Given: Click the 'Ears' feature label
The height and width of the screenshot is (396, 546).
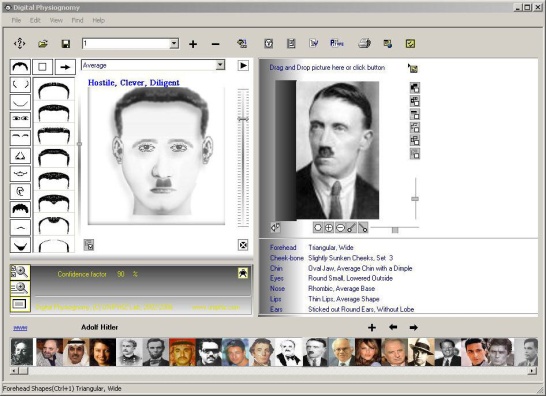Looking at the screenshot, I should pos(276,309).
